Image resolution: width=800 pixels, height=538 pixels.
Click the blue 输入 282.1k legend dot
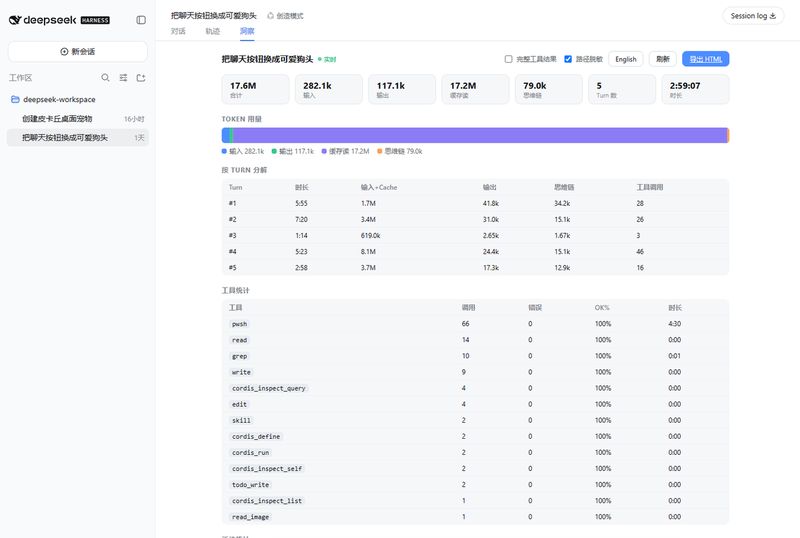click(224, 151)
